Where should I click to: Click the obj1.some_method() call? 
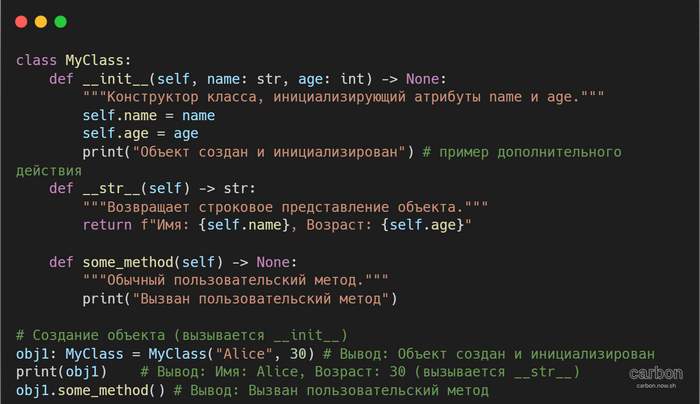point(91,389)
